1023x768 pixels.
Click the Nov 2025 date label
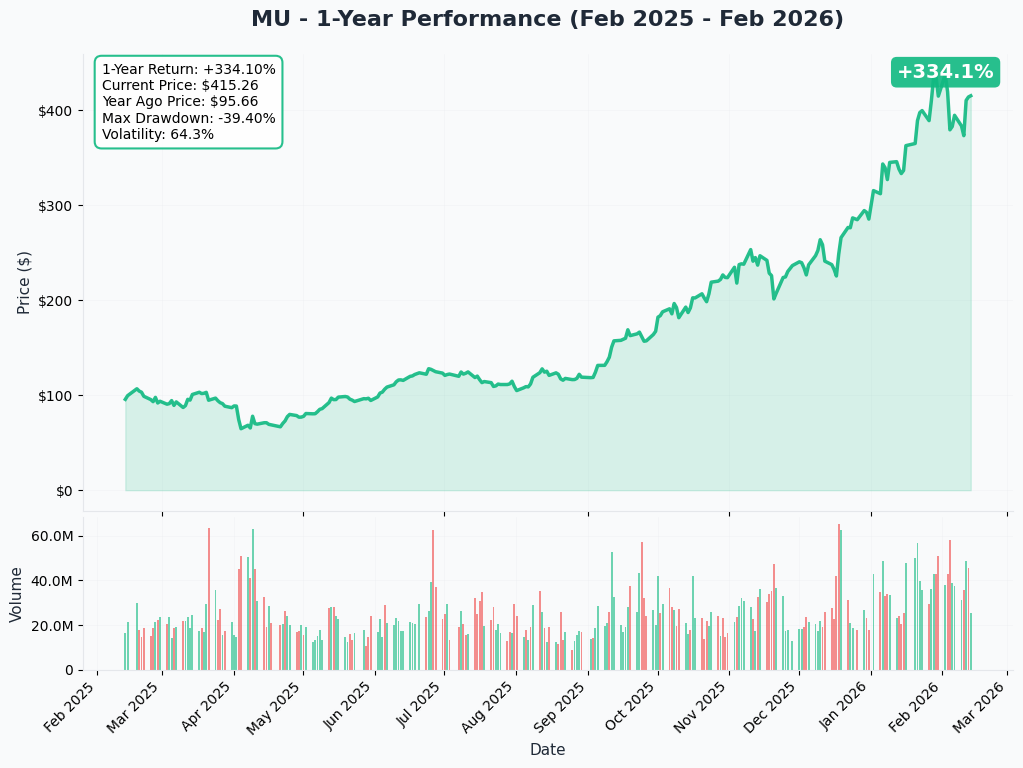coord(701,708)
